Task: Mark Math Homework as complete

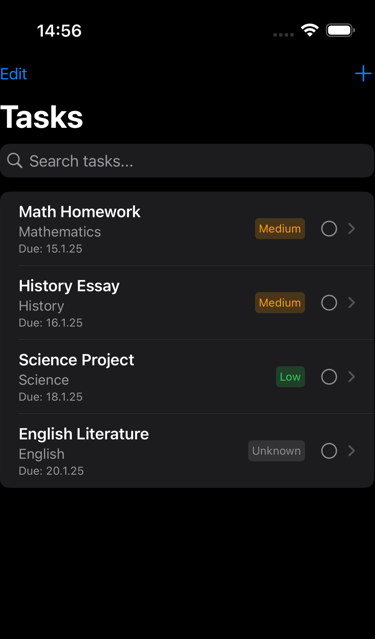Action: tap(329, 229)
